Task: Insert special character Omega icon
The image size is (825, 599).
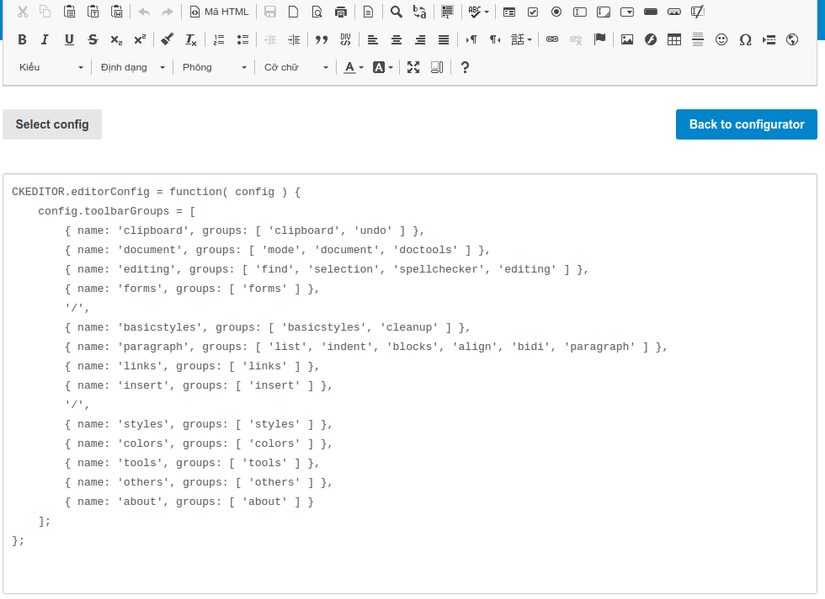Action: [x=745, y=39]
